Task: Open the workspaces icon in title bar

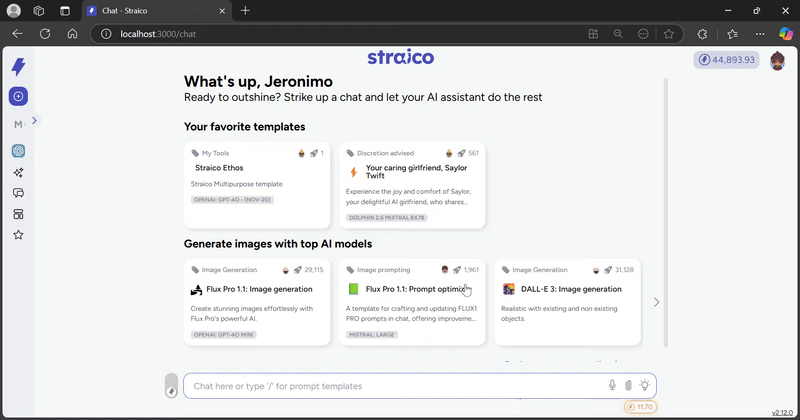Action: click(x=39, y=10)
